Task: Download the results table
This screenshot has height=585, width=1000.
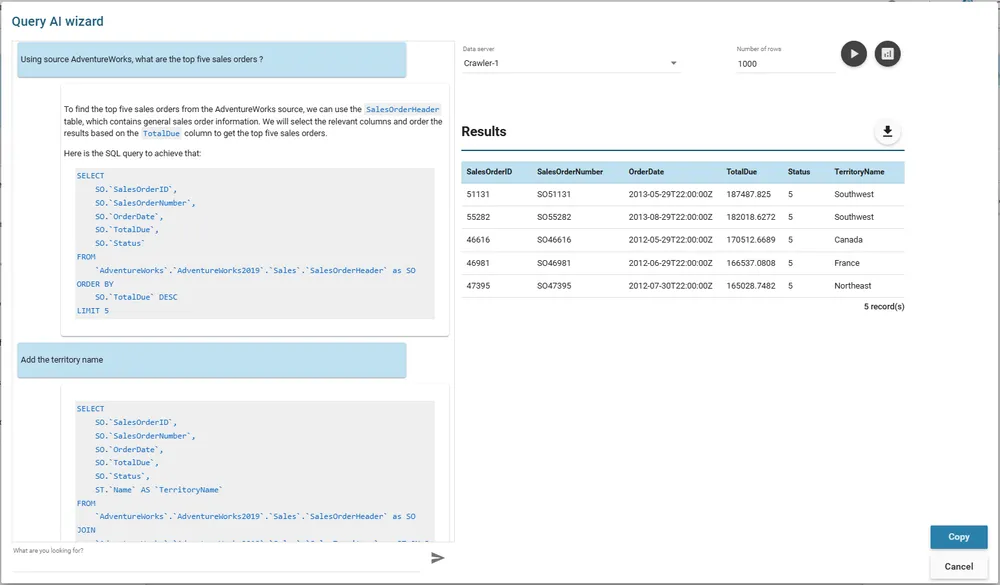Action: coord(887,132)
